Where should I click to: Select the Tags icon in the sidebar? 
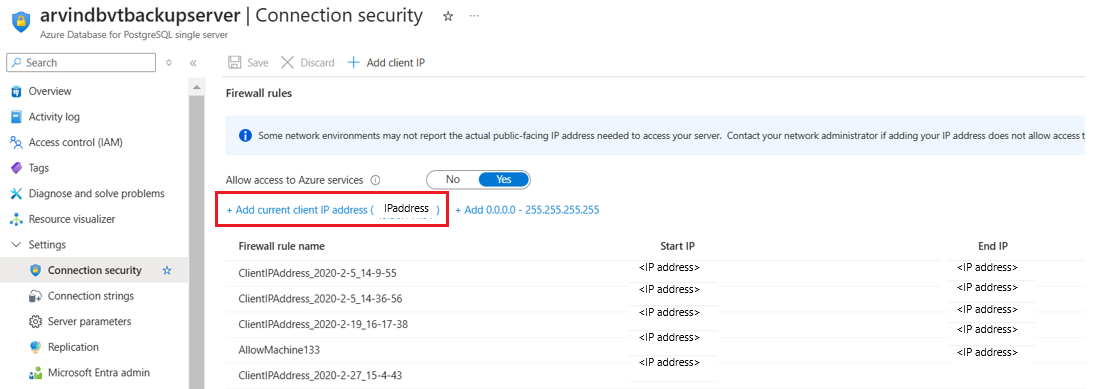click(16, 168)
